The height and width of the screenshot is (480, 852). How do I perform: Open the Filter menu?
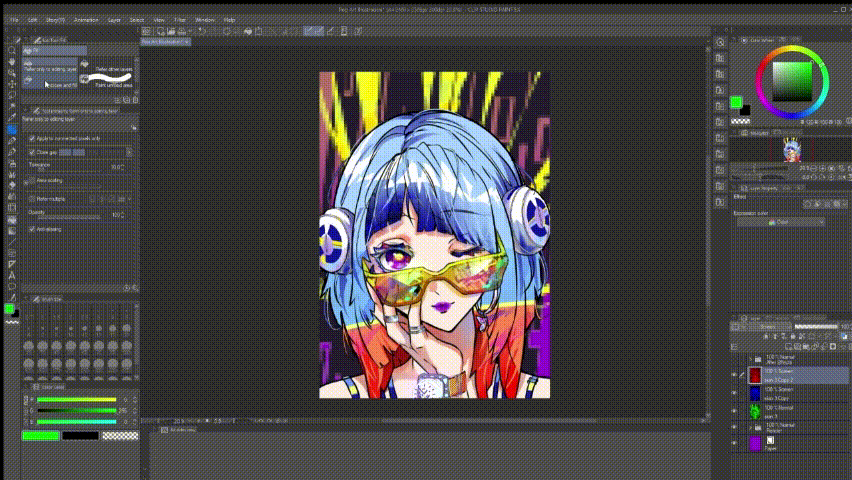tap(179, 19)
